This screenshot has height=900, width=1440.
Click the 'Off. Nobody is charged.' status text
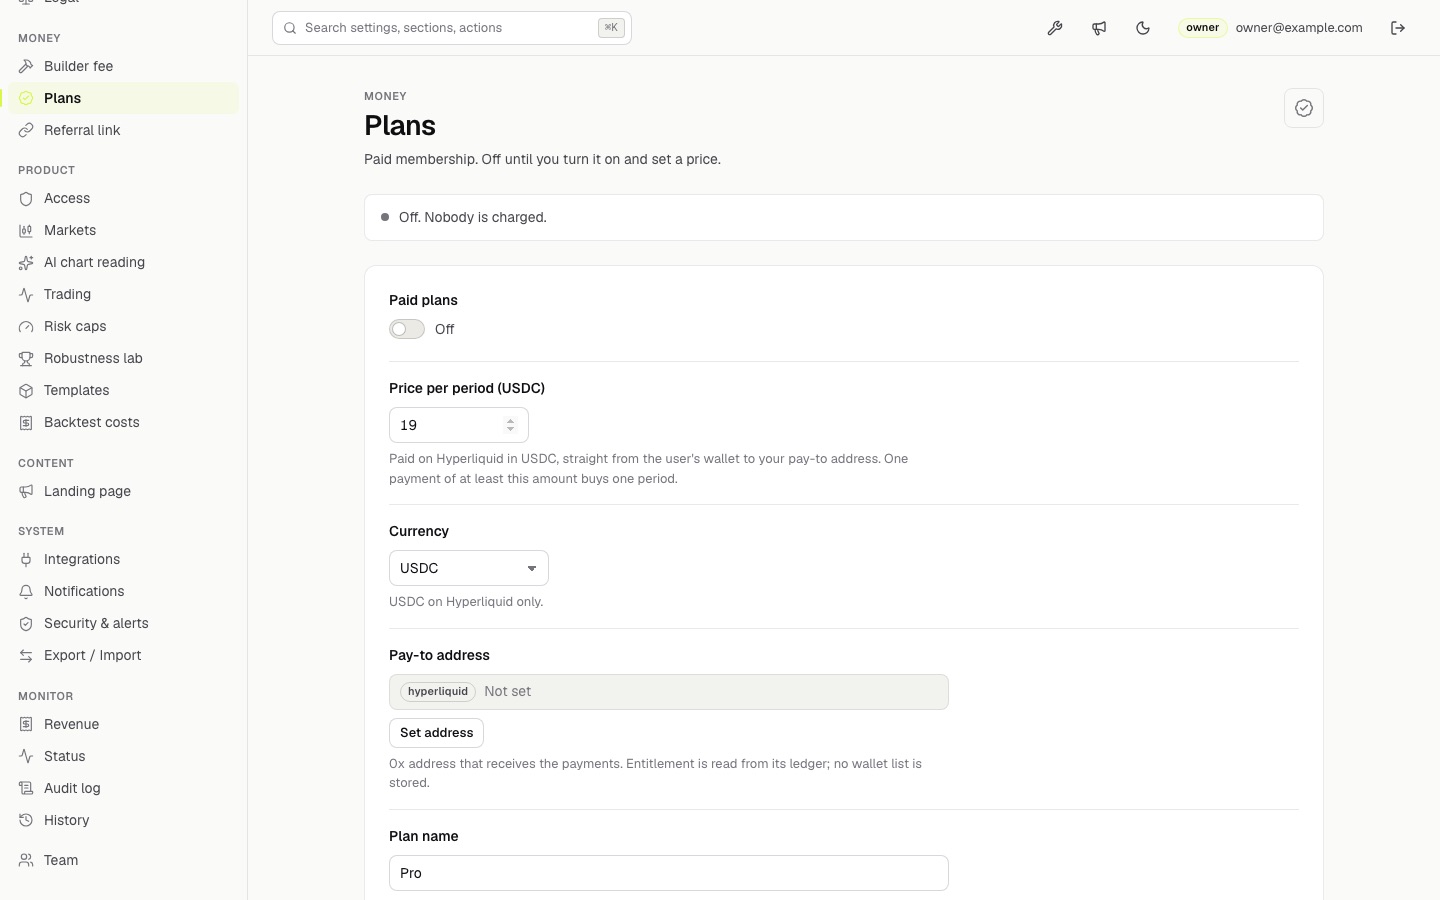click(x=473, y=217)
